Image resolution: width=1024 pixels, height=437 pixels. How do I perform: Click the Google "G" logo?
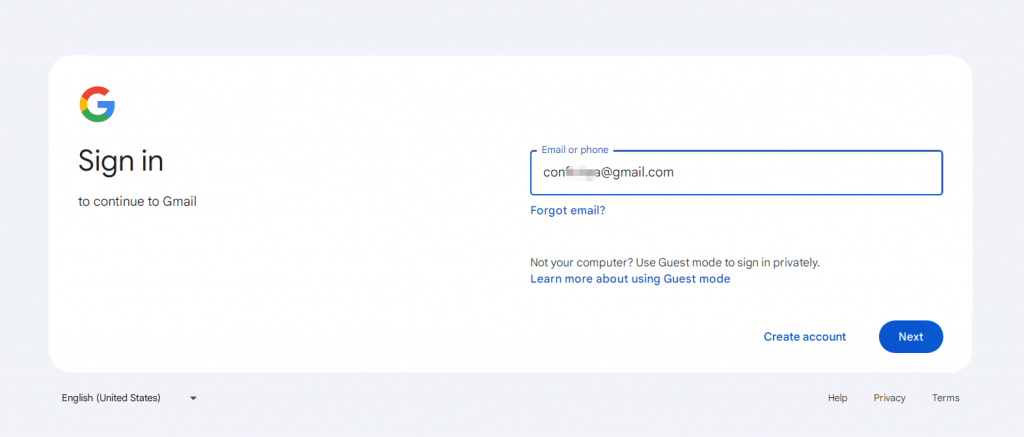pyautogui.click(x=97, y=104)
